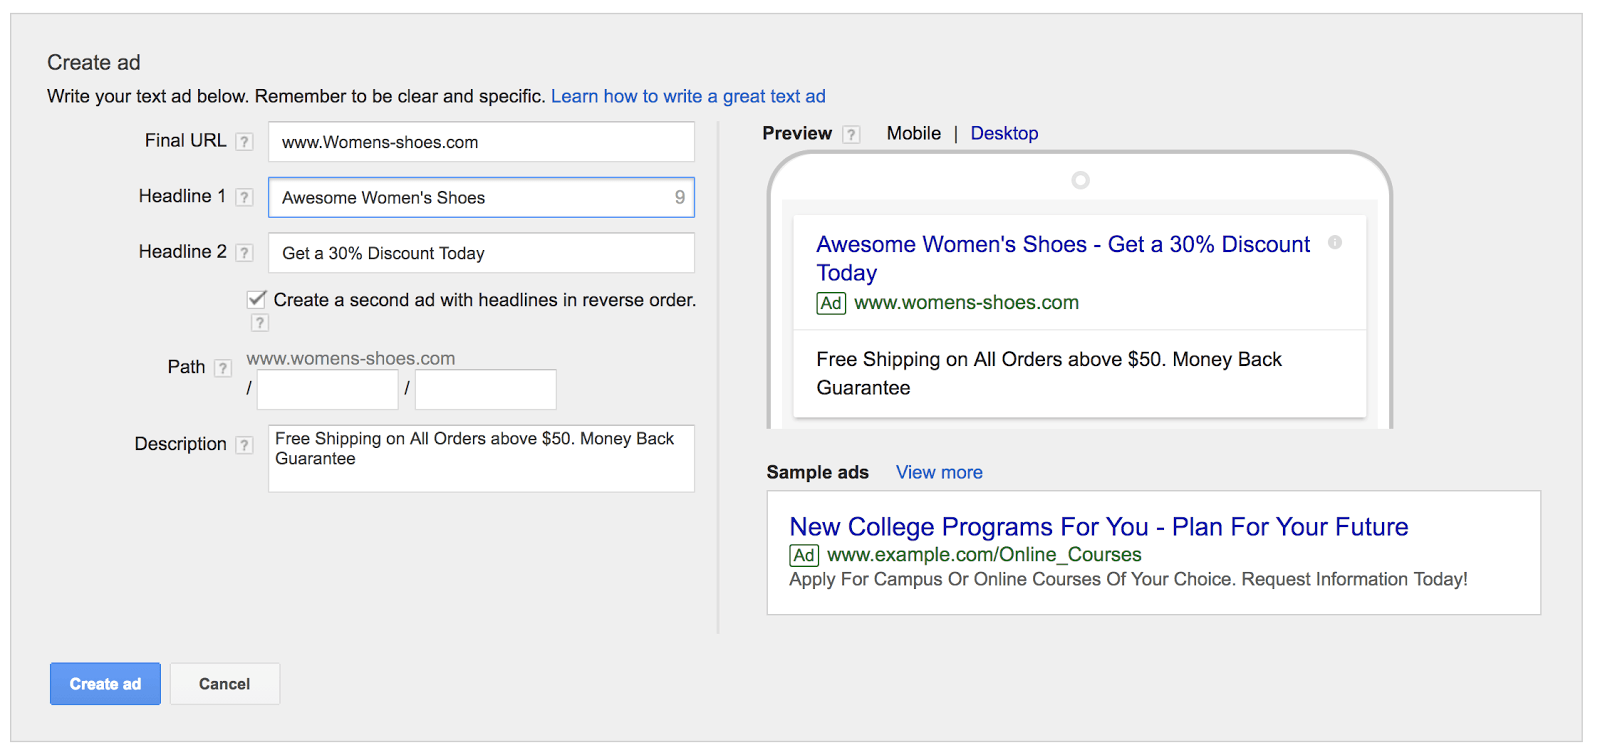Click the Description help question mark

pos(244,445)
